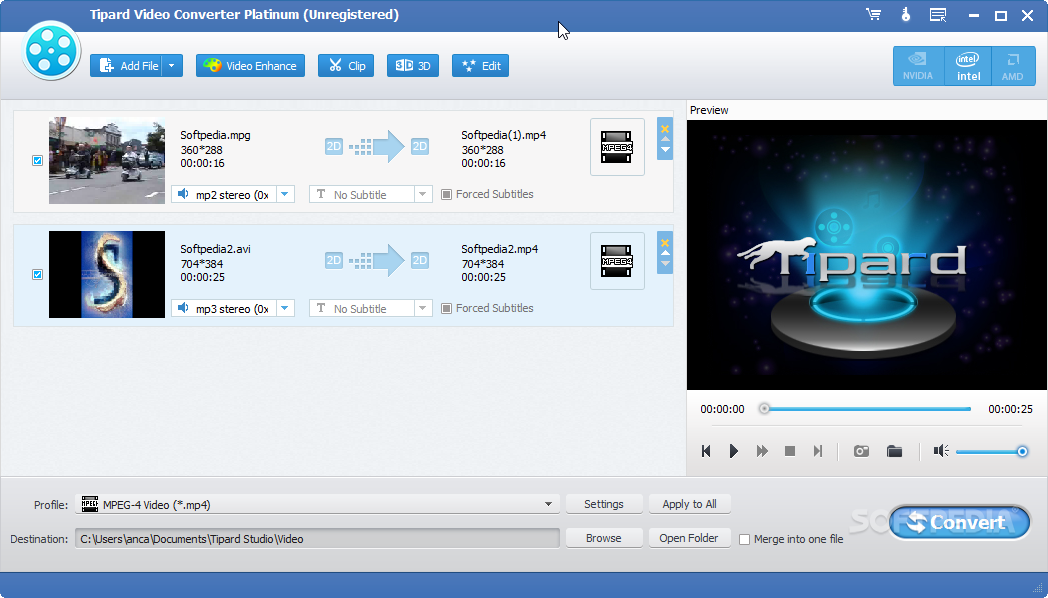This screenshot has height=598, width=1048.
Task: Select AMD acceleration option
Action: click(x=1013, y=66)
